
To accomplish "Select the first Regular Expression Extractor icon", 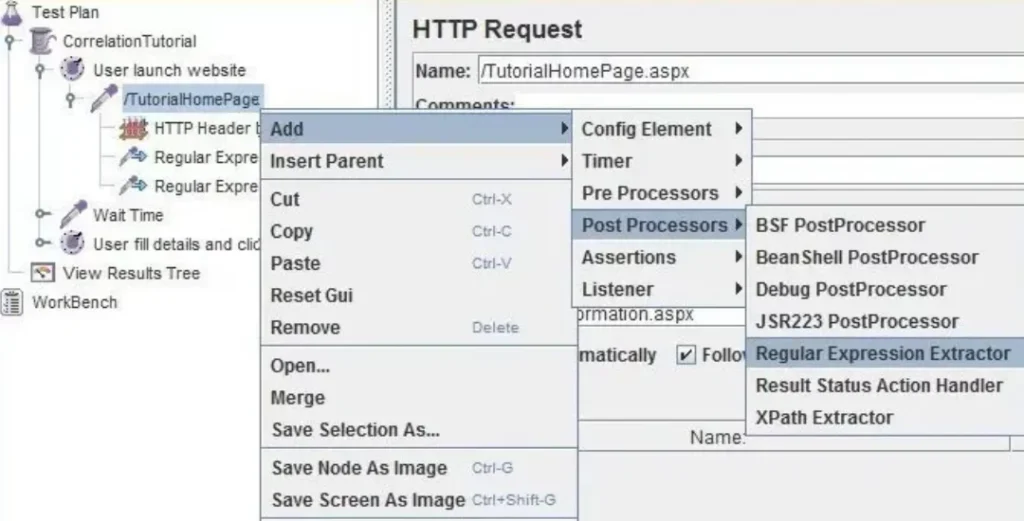I will (x=134, y=158).
